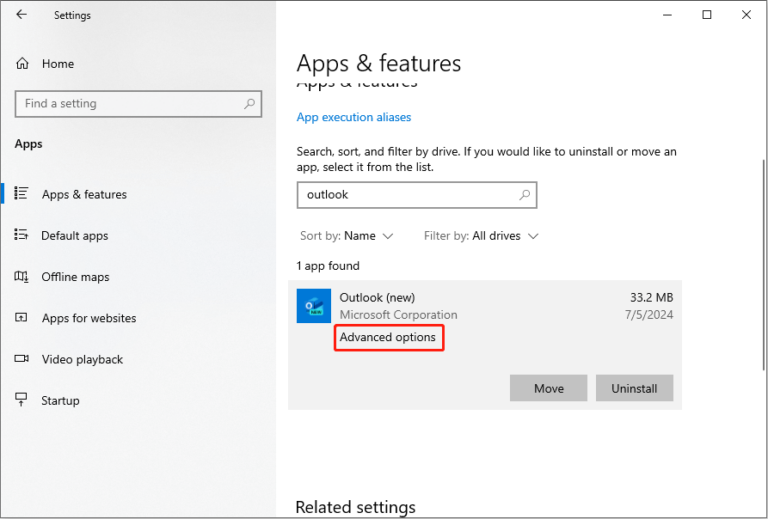This screenshot has width=768, height=519.
Task: Maximize the Settings window
Action: tap(707, 15)
